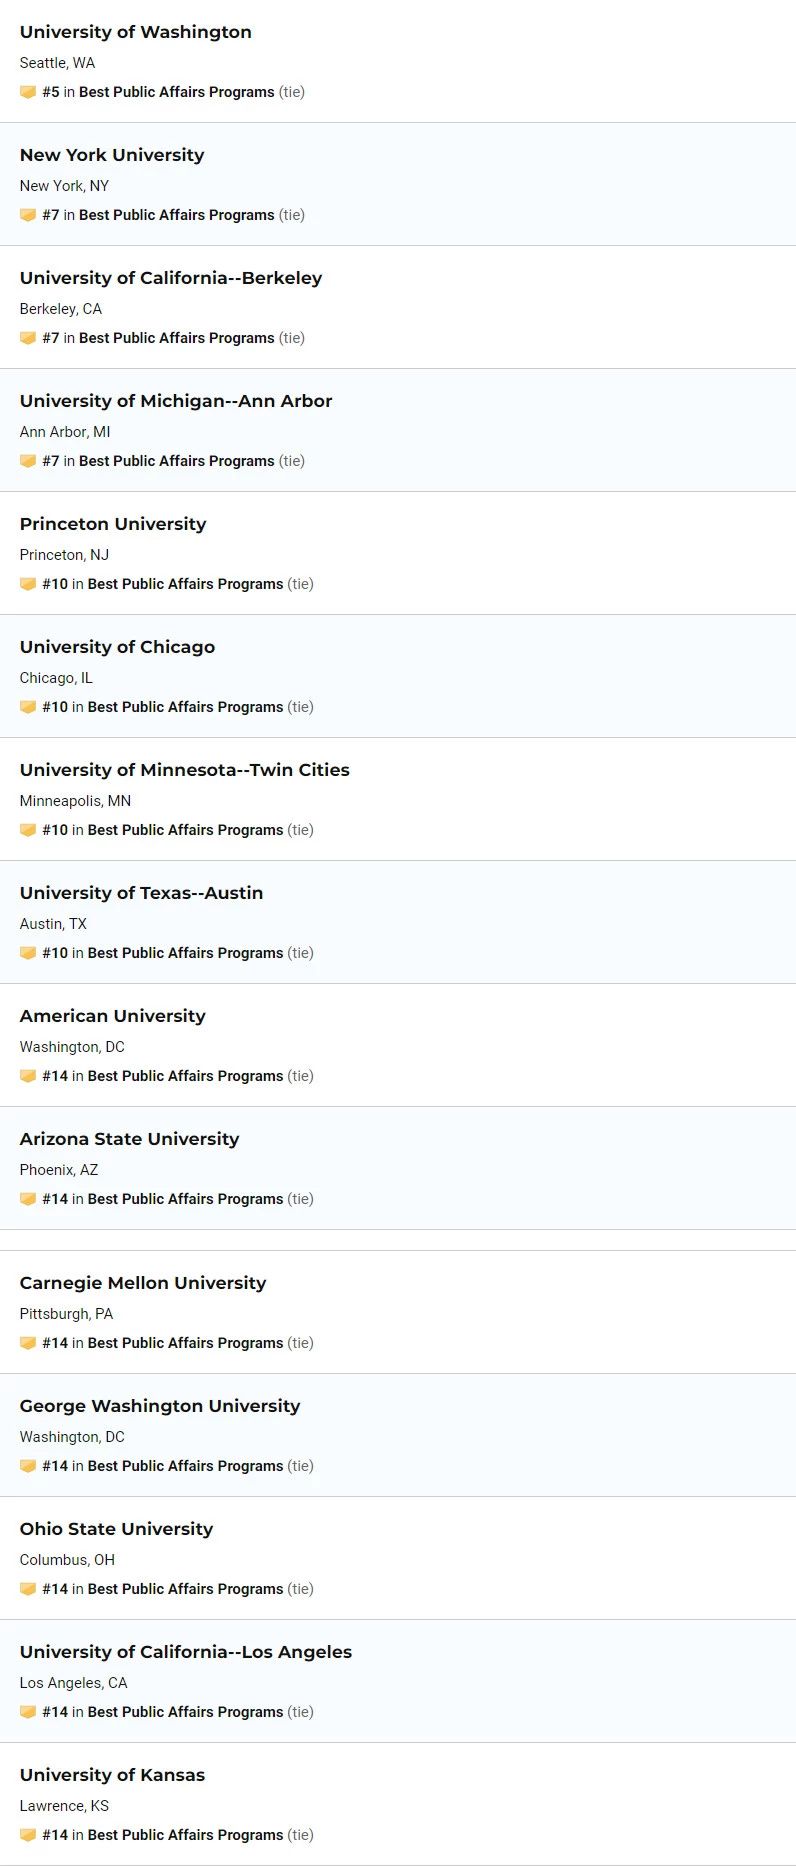
Task: Click the ranking badge under Carnegie Mellon University
Action: pyautogui.click(x=28, y=1343)
